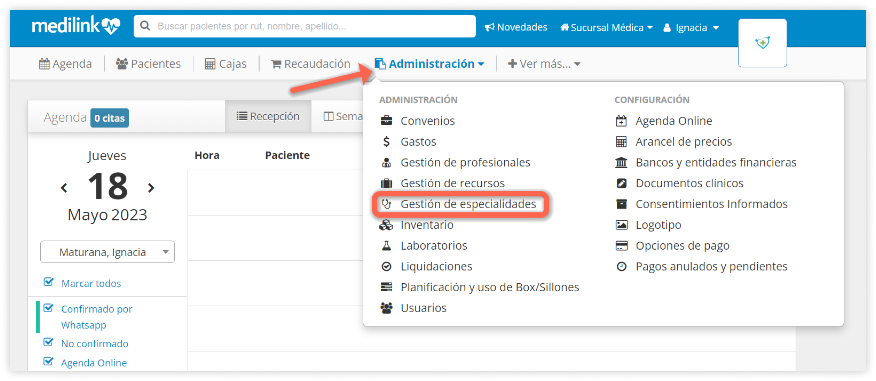Open the Maturana, Ignacia professional selector

(107, 252)
